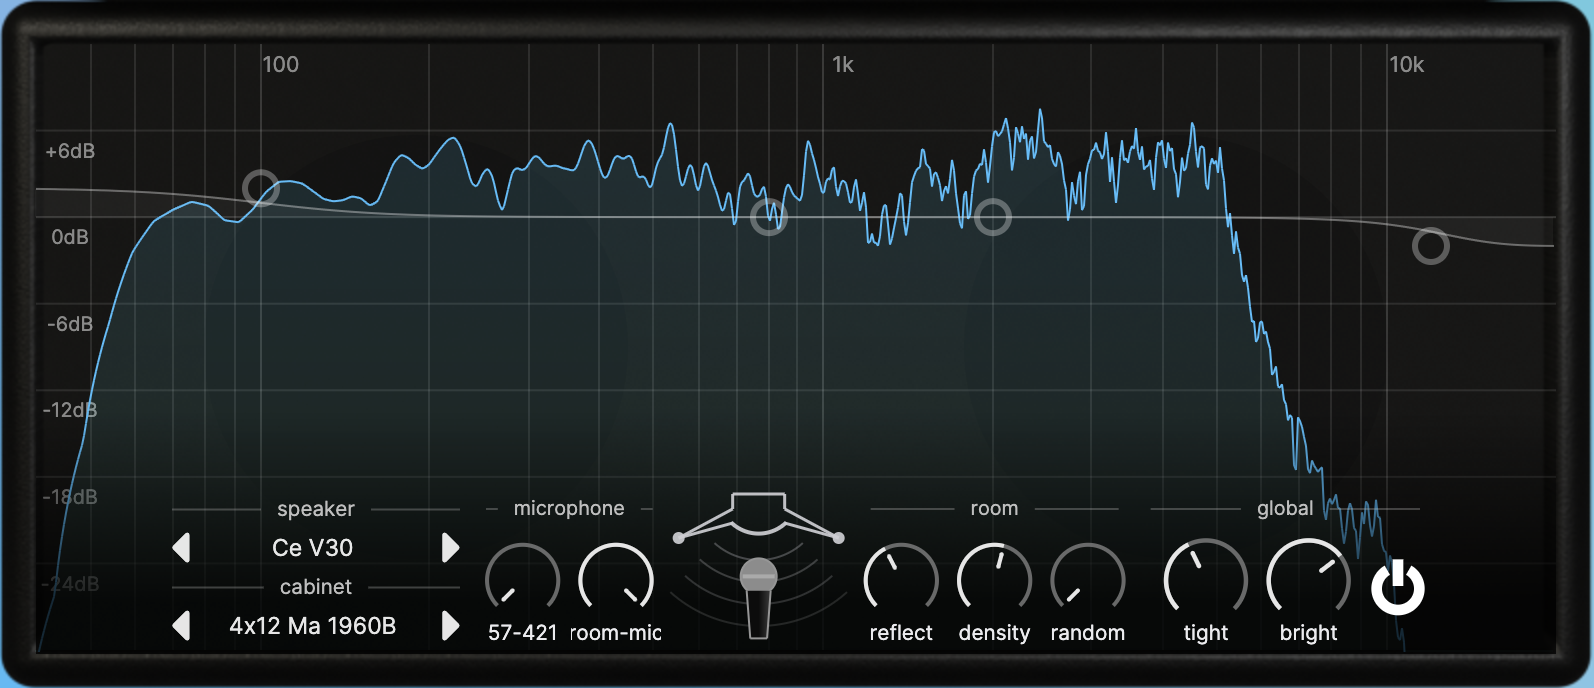Click the 57-421 microphone blend knob
Image resolution: width=1594 pixels, height=688 pixels.
click(x=522, y=580)
